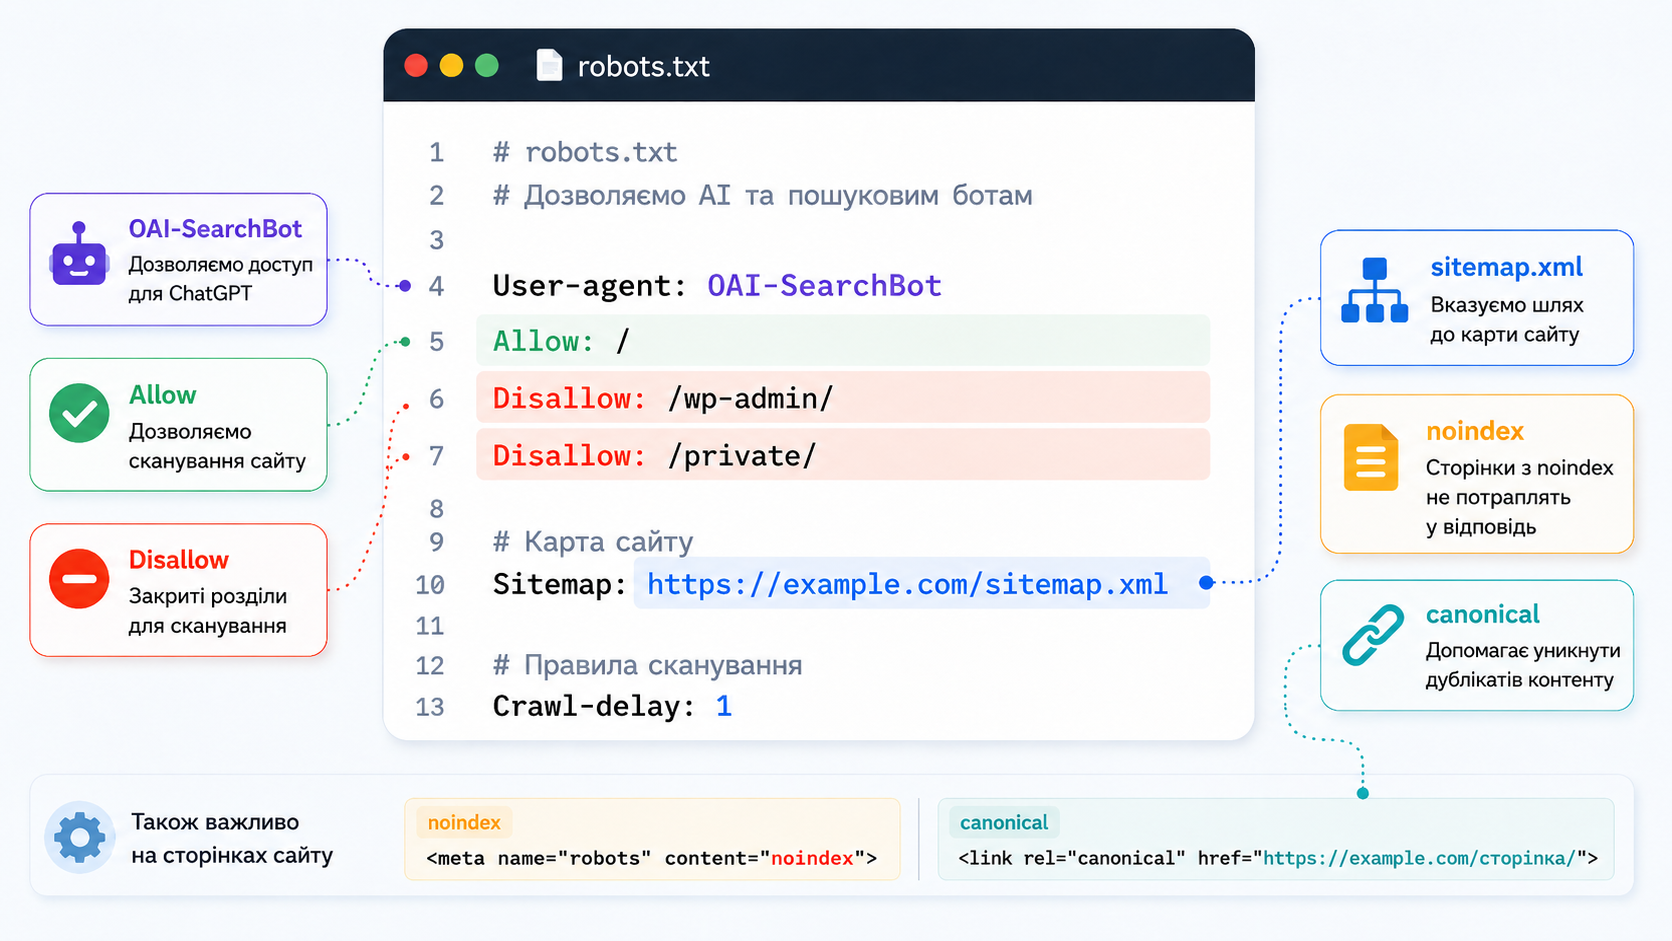Click text 'Дозволяємо сканування сайту'

coord(217,446)
